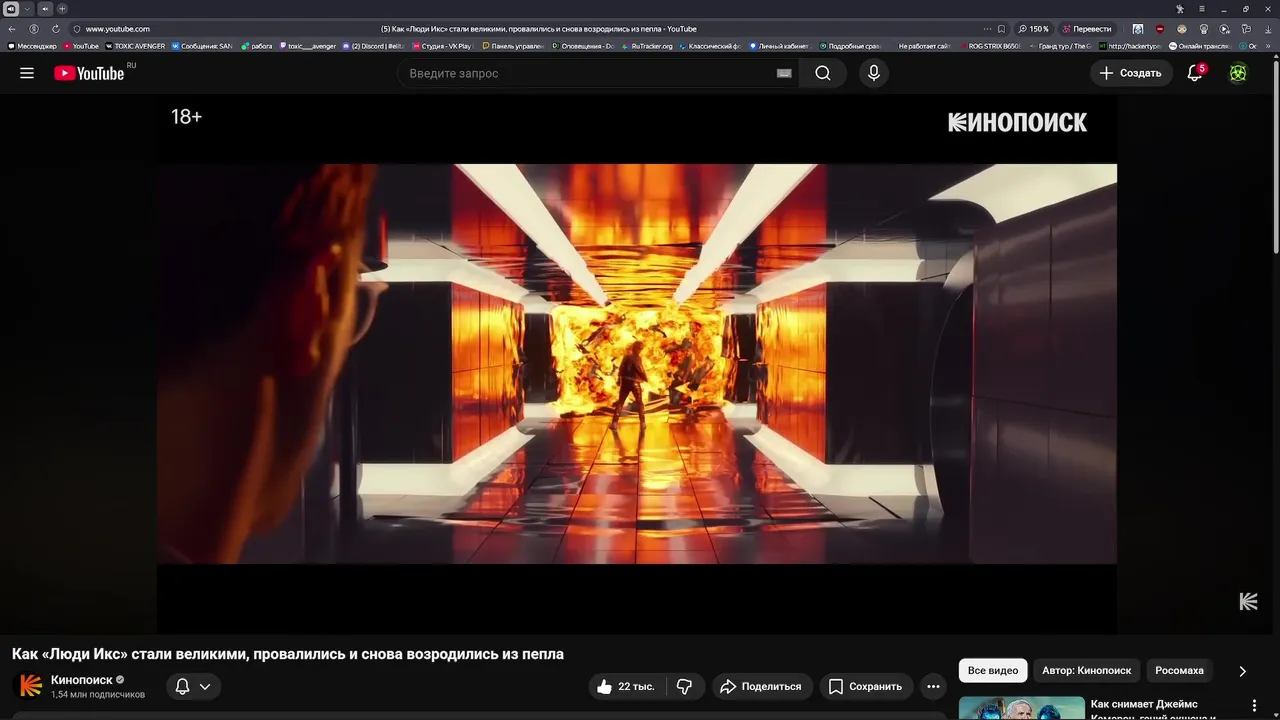The width and height of the screenshot is (1280, 720).
Task: Open YouTube notifications bell
Action: point(1195,73)
